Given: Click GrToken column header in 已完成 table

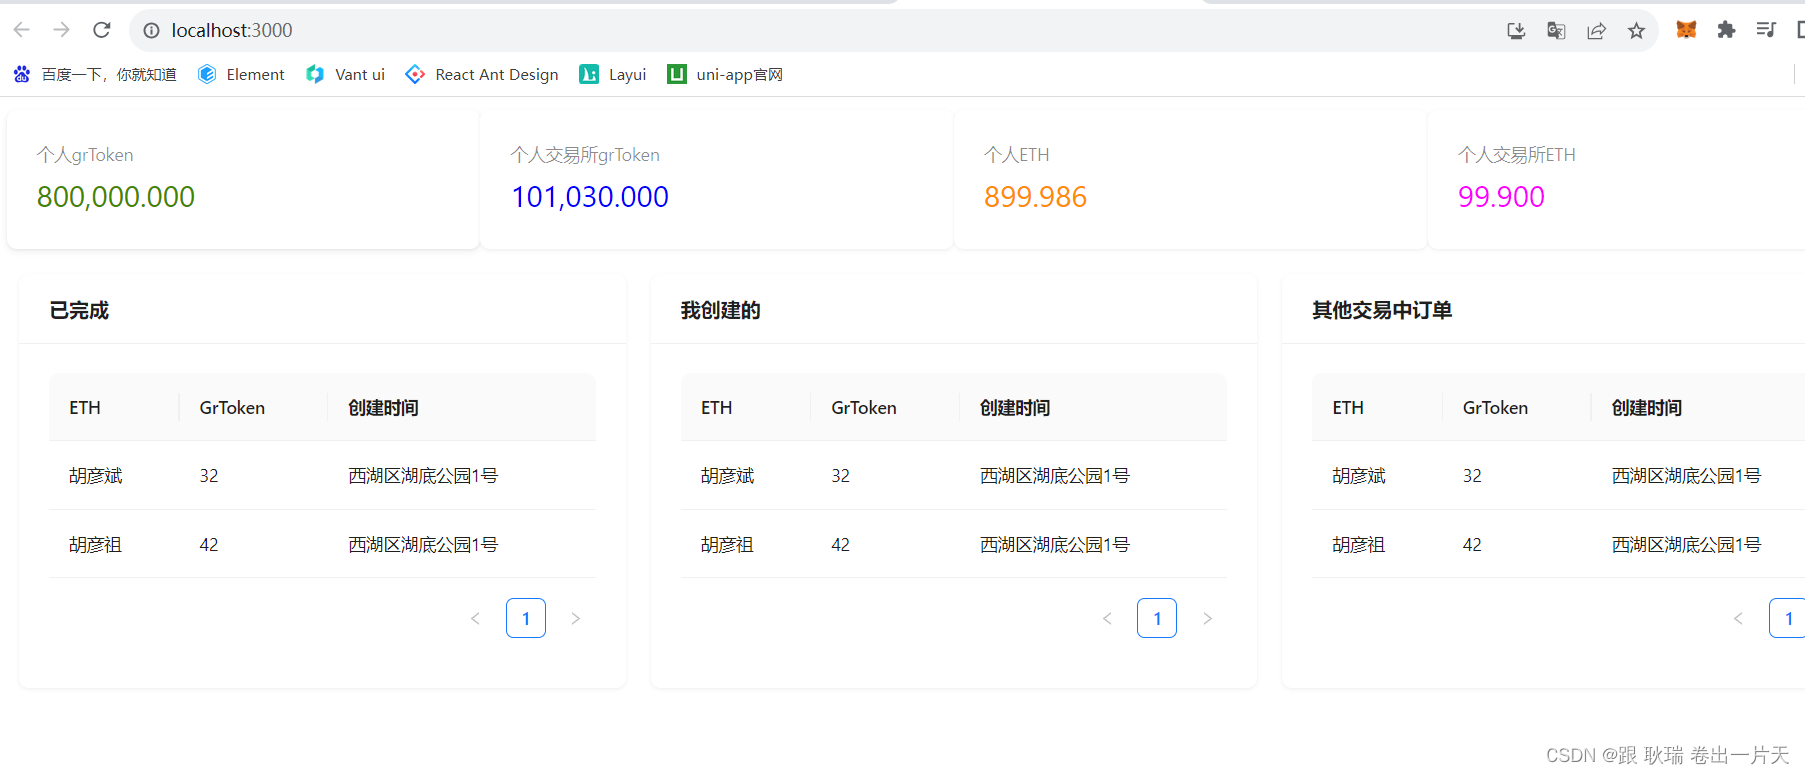Looking at the screenshot, I should (x=232, y=408).
